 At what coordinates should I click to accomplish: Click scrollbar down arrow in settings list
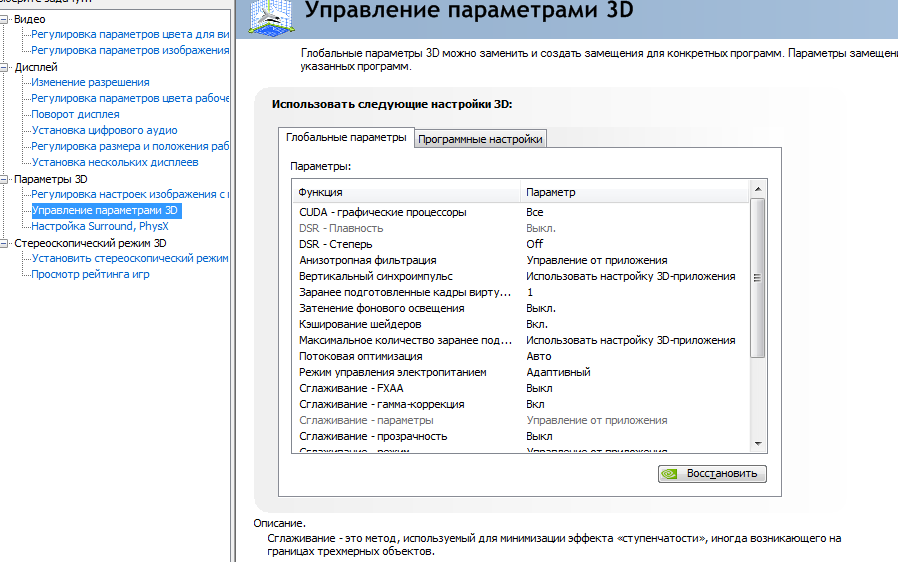(758, 444)
